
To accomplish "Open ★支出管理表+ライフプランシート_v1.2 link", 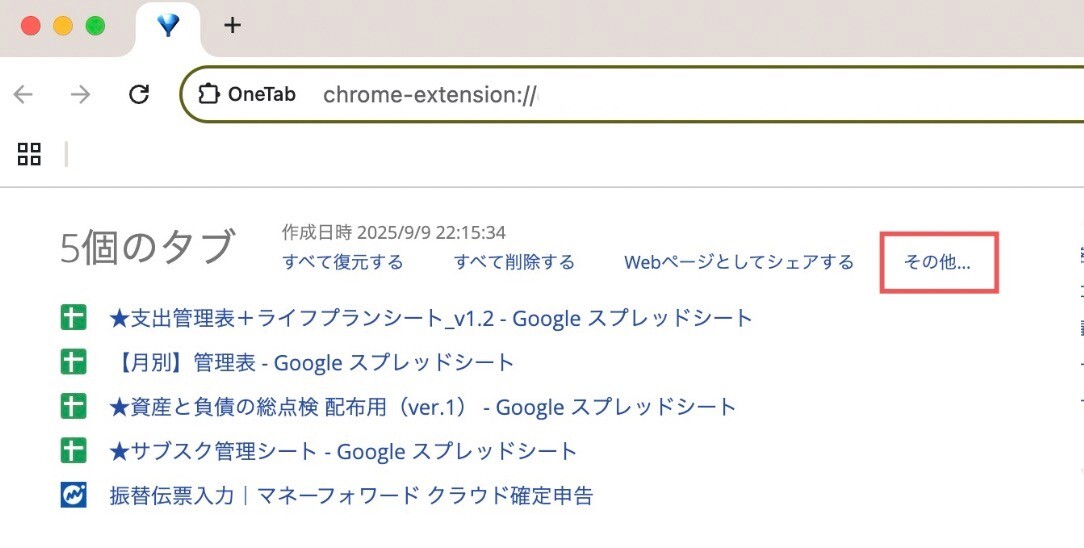I will [431, 318].
